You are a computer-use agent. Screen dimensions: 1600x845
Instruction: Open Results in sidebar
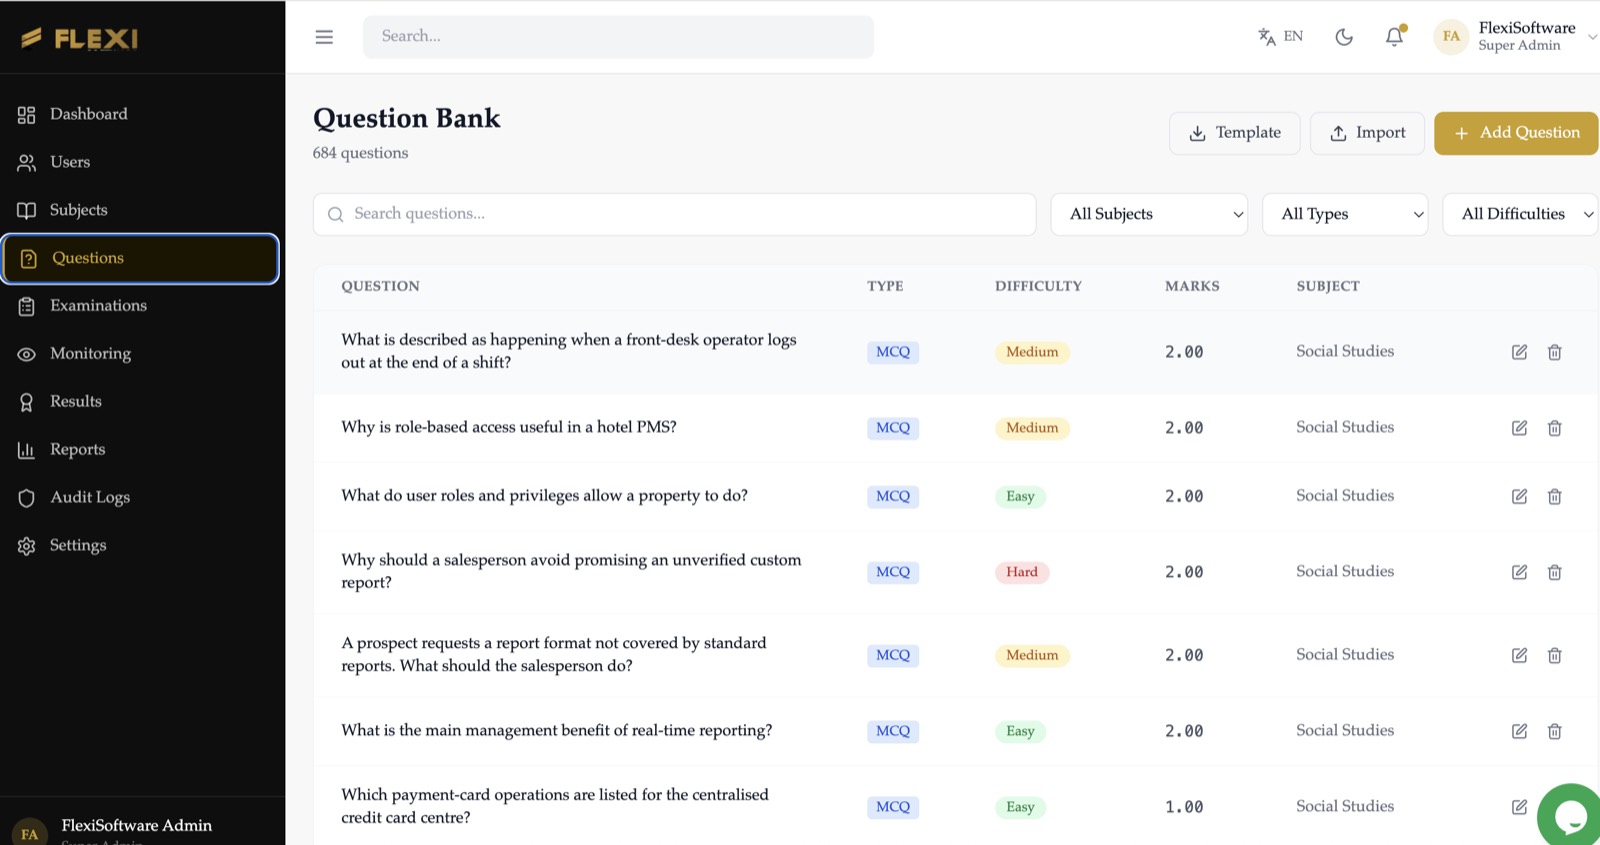tap(140, 402)
